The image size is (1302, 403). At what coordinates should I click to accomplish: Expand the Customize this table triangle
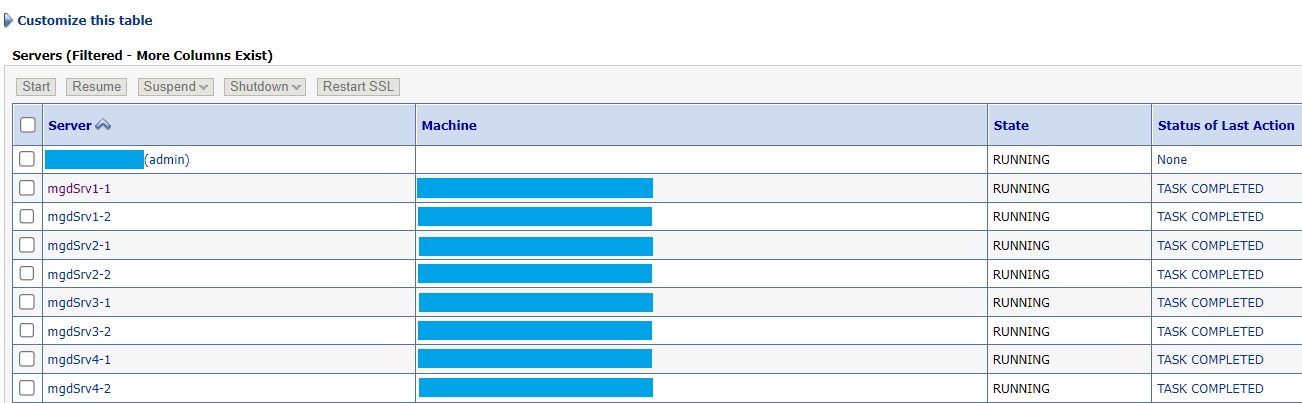point(9,20)
